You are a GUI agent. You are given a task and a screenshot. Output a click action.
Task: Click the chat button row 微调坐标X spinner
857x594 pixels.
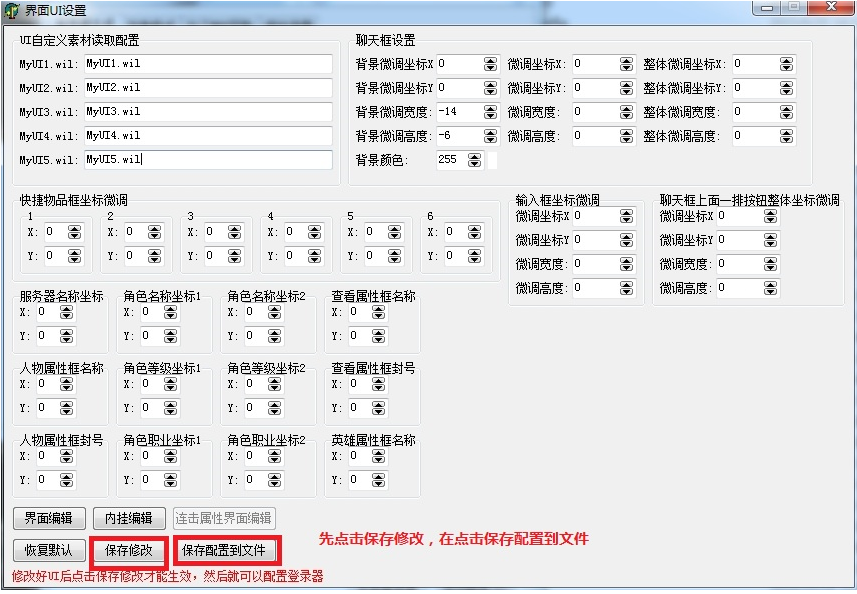click(x=770, y=216)
